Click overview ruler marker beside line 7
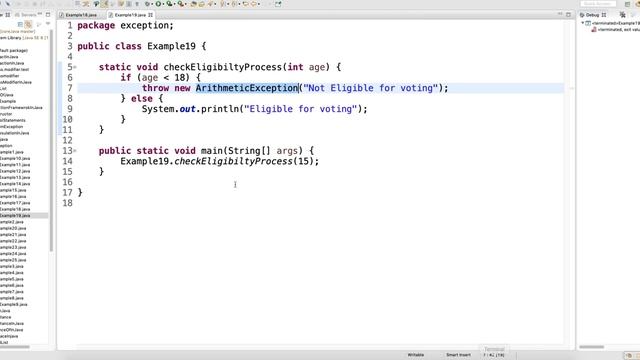 click(571, 88)
